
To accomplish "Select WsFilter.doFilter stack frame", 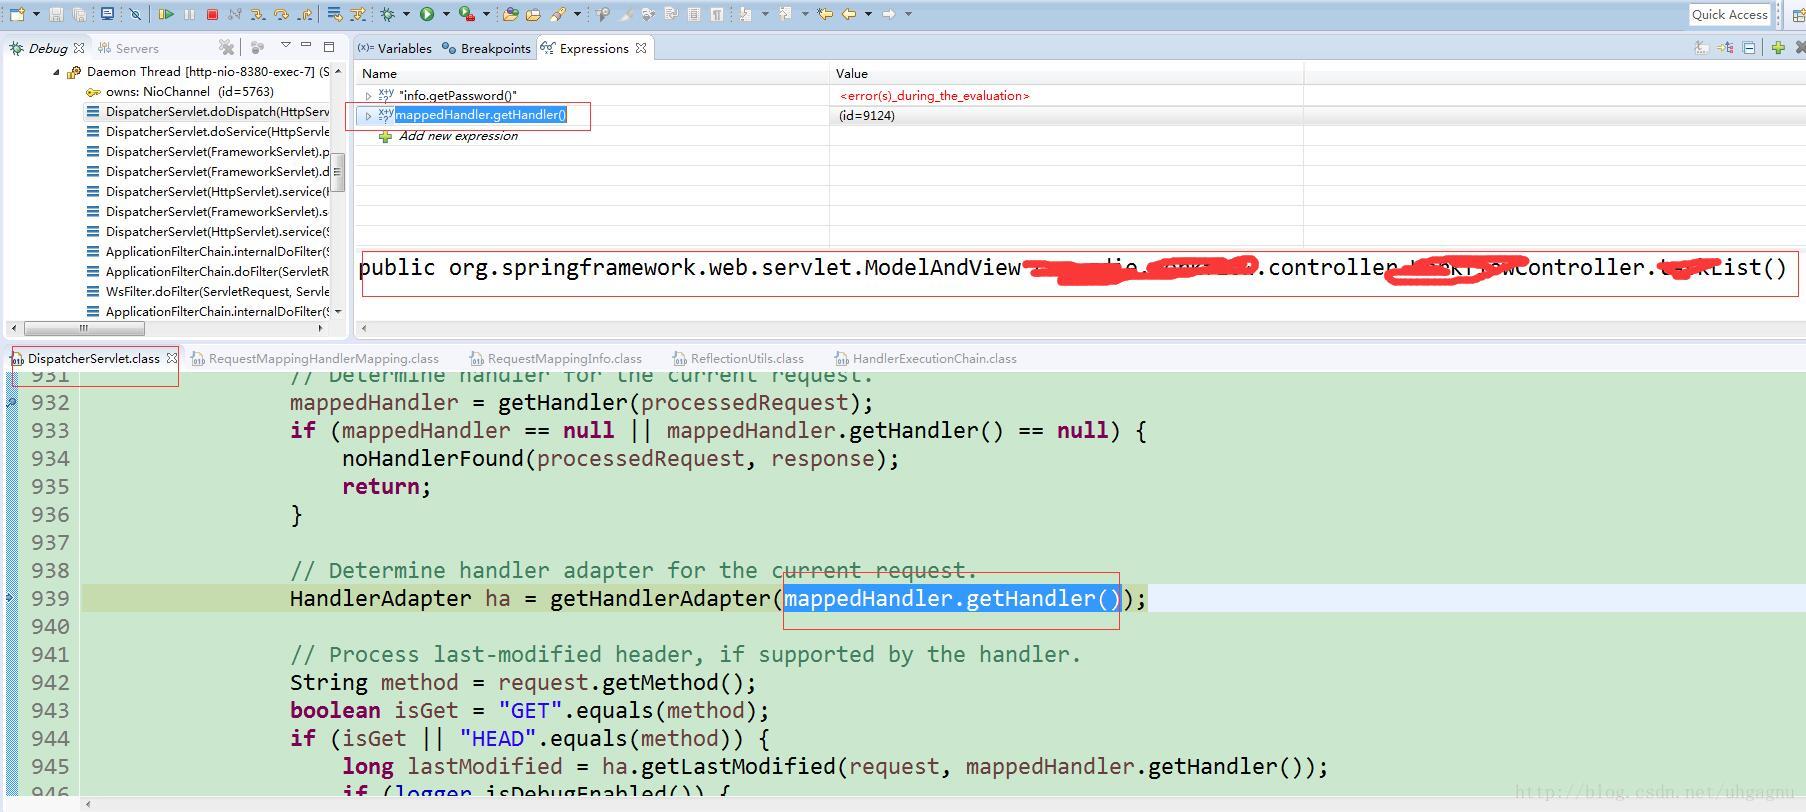I will tap(208, 292).
